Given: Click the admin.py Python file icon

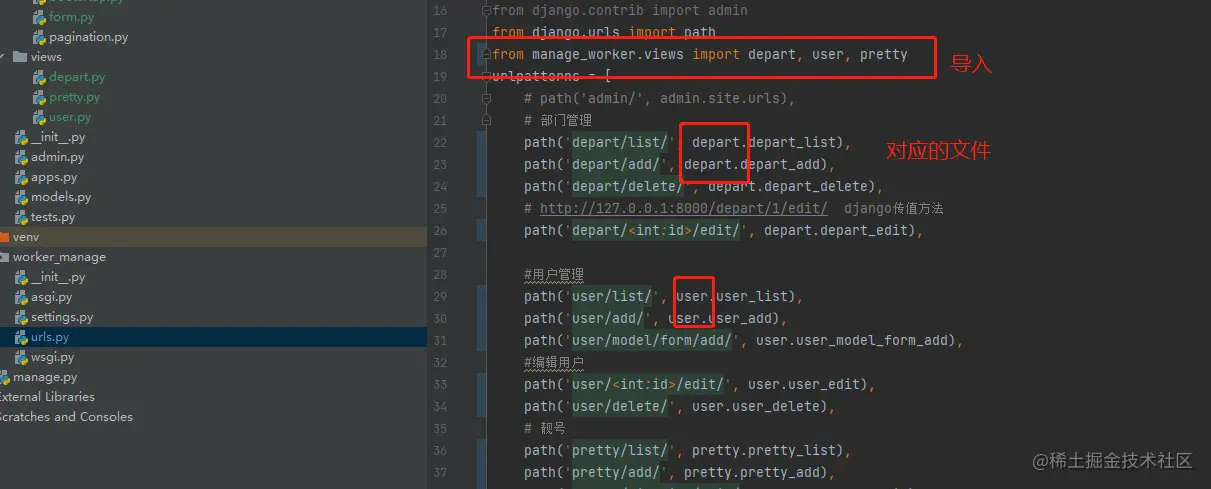Looking at the screenshot, I should pos(21,157).
